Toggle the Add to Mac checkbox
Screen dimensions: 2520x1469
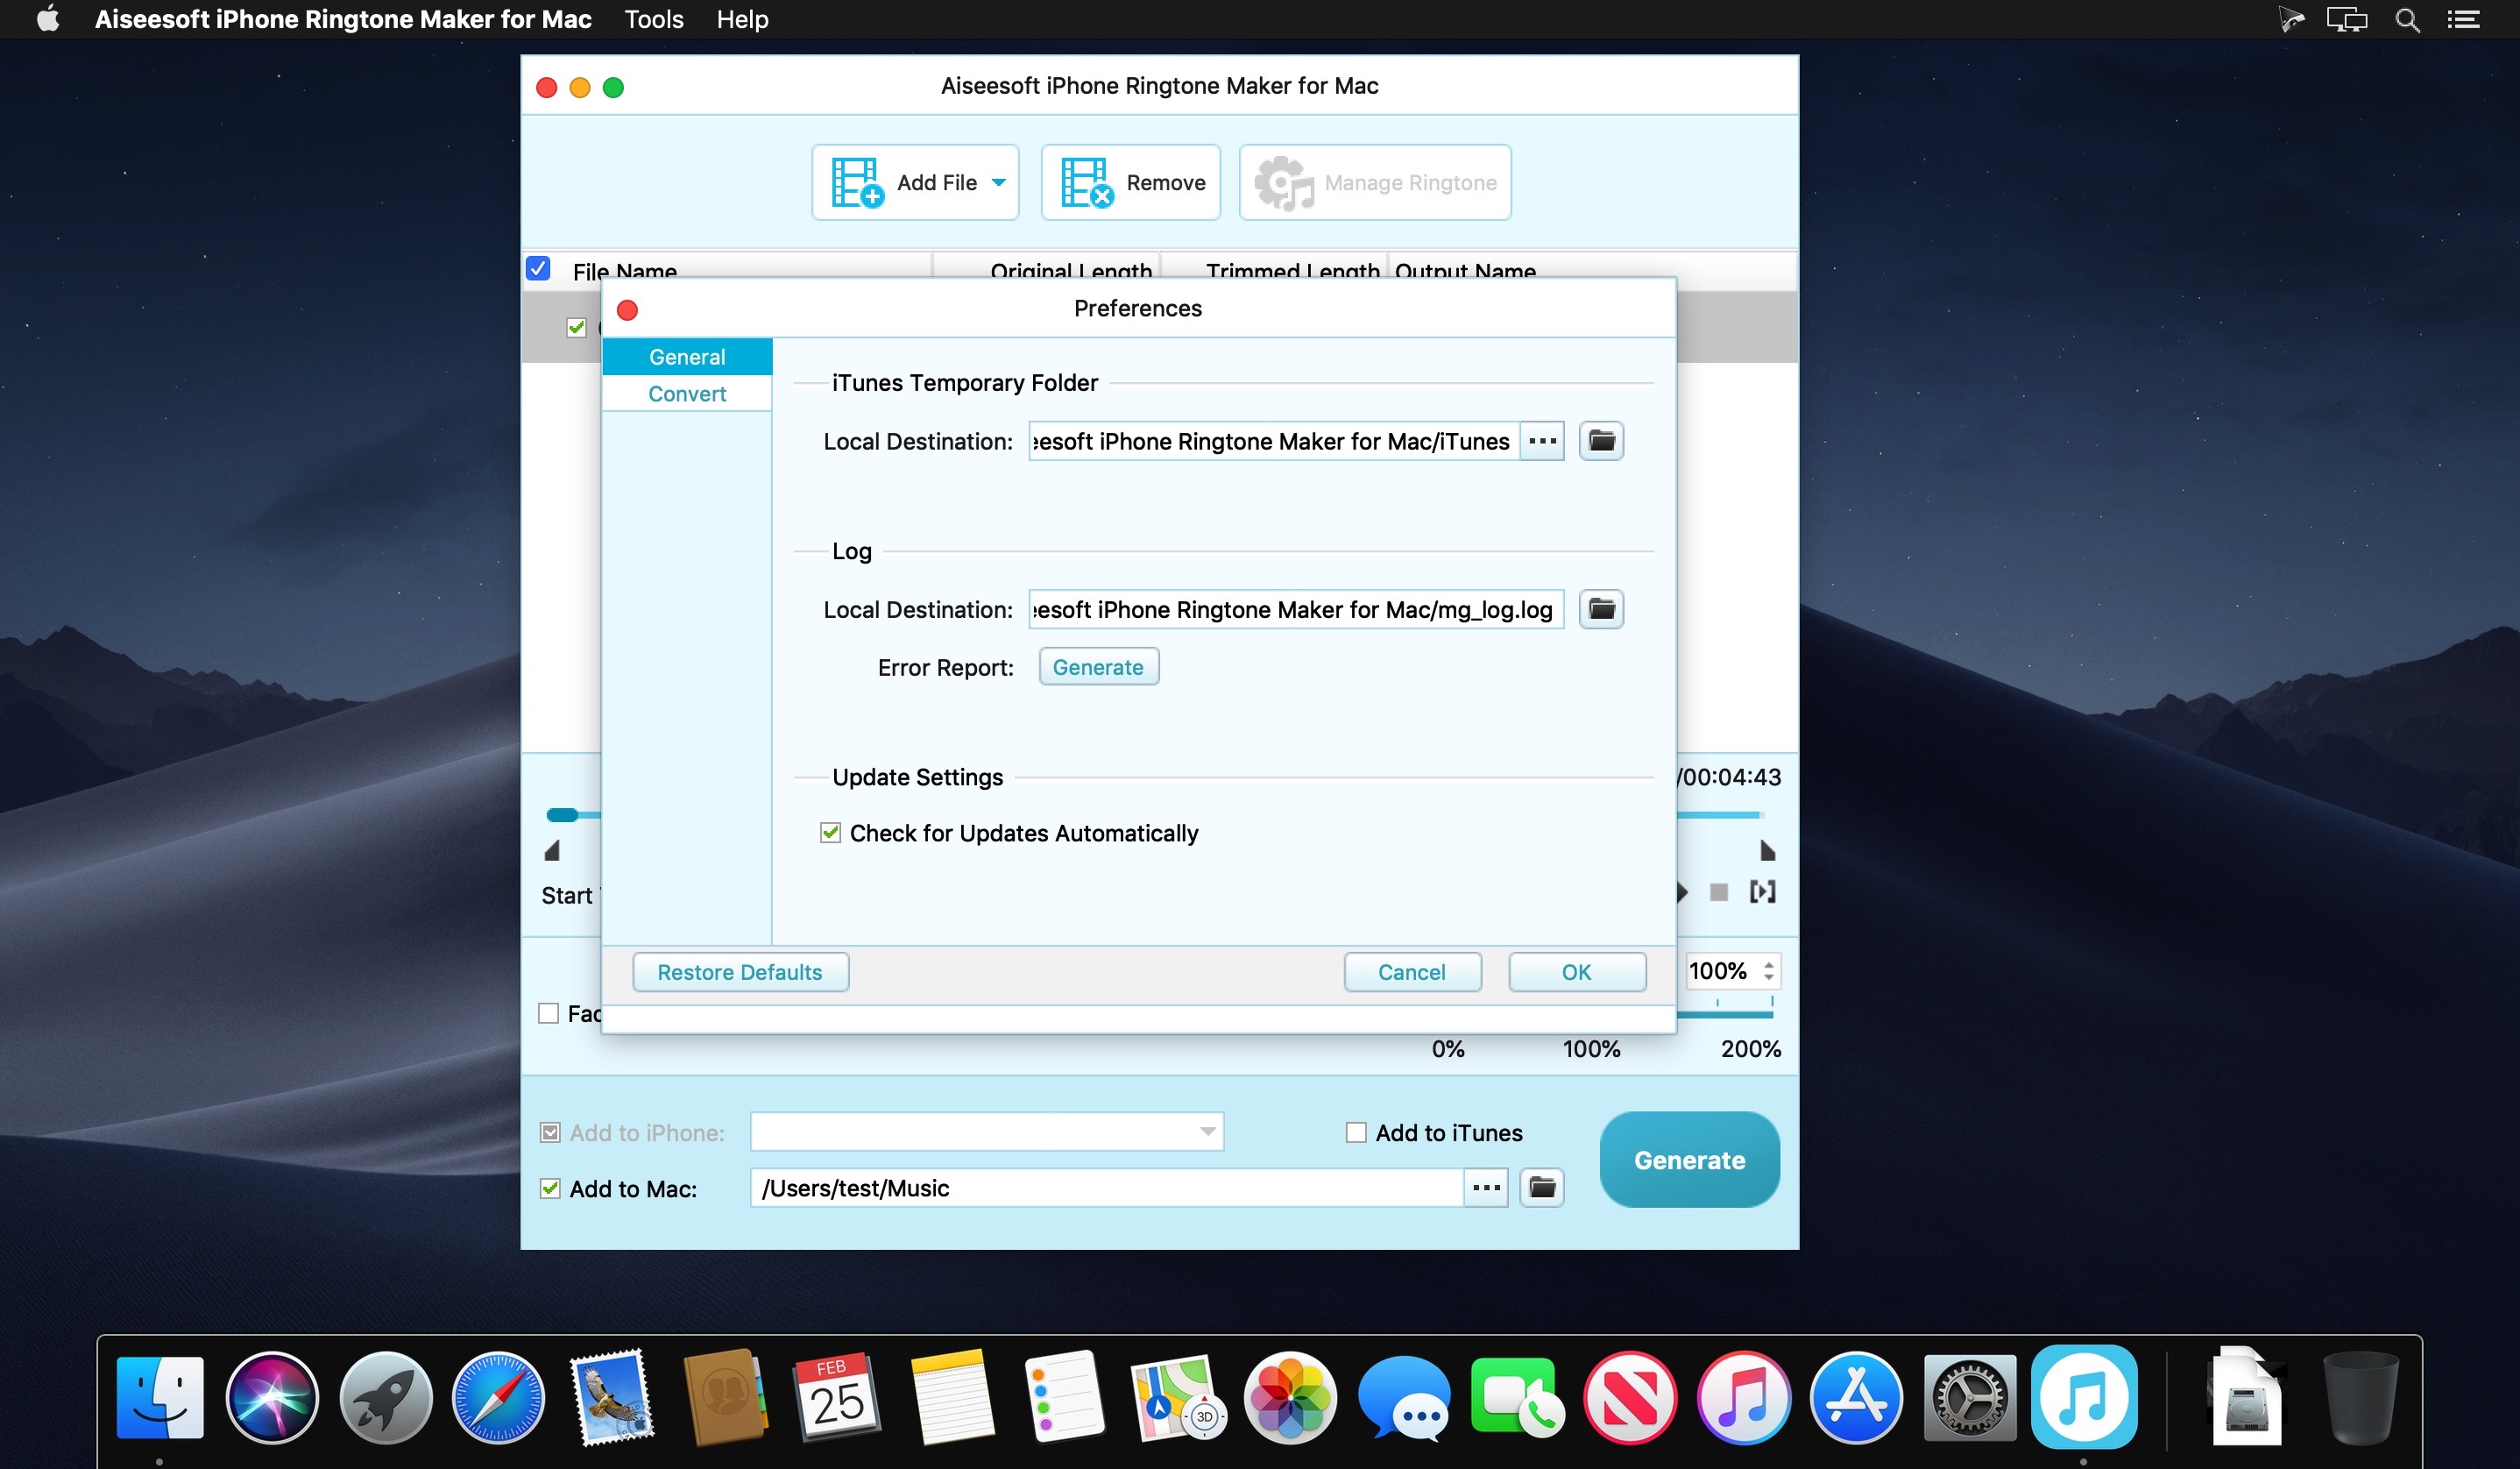550,1188
